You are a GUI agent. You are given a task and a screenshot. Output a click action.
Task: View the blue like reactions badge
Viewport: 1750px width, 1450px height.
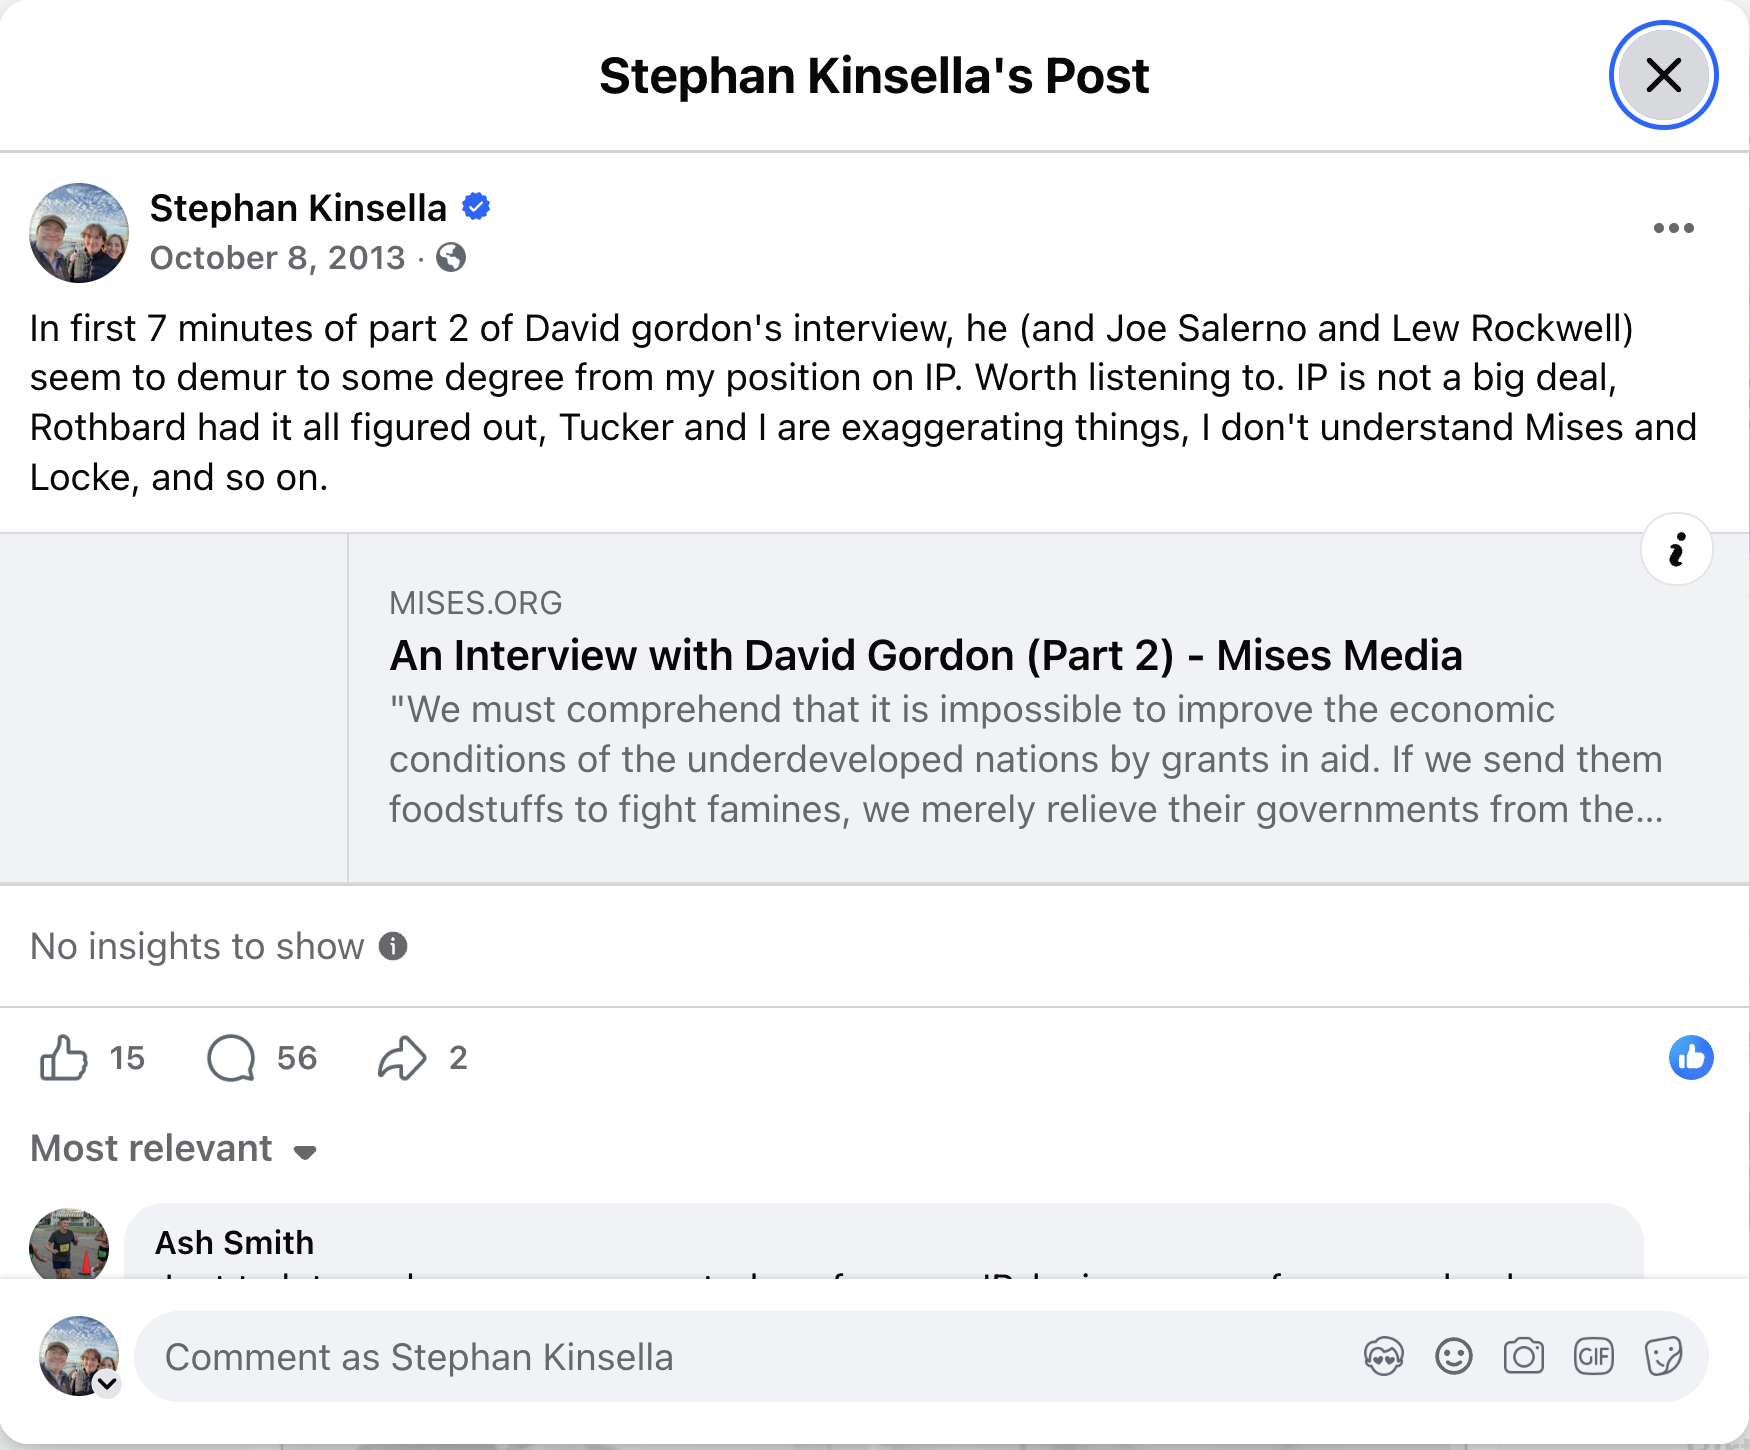point(1691,1057)
